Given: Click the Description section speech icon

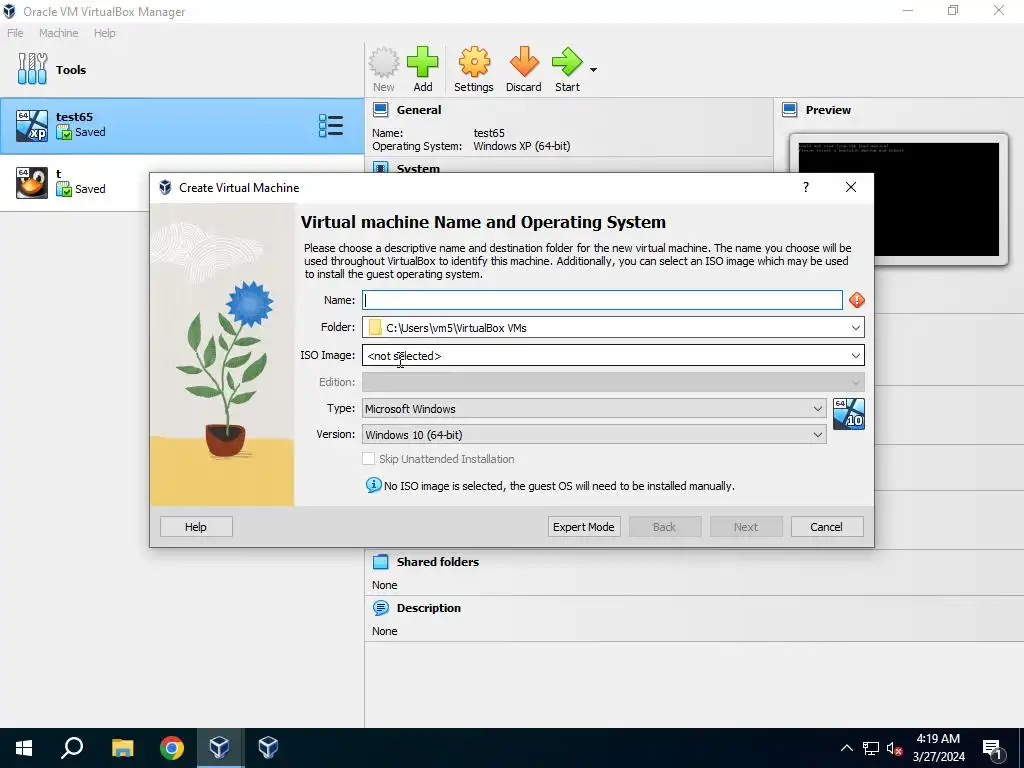Looking at the screenshot, I should 381,608.
